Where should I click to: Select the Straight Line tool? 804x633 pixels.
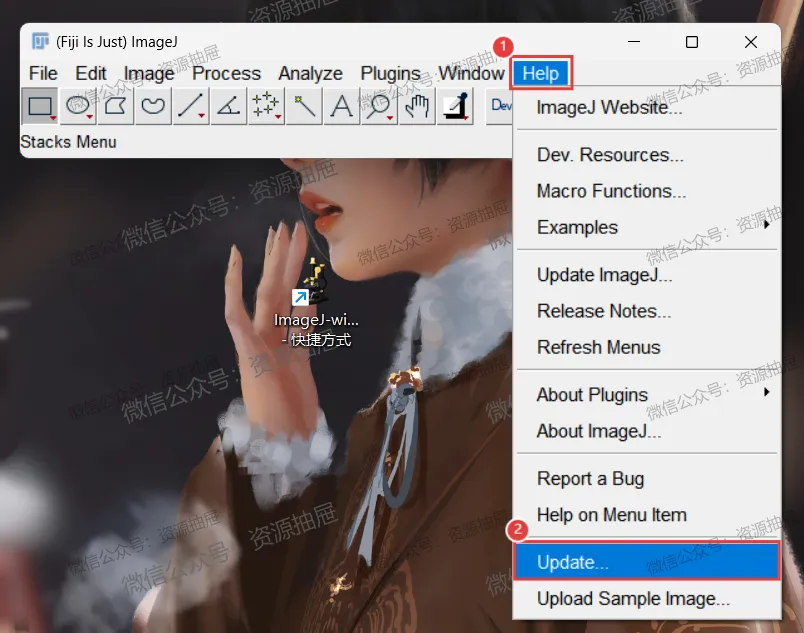point(191,106)
